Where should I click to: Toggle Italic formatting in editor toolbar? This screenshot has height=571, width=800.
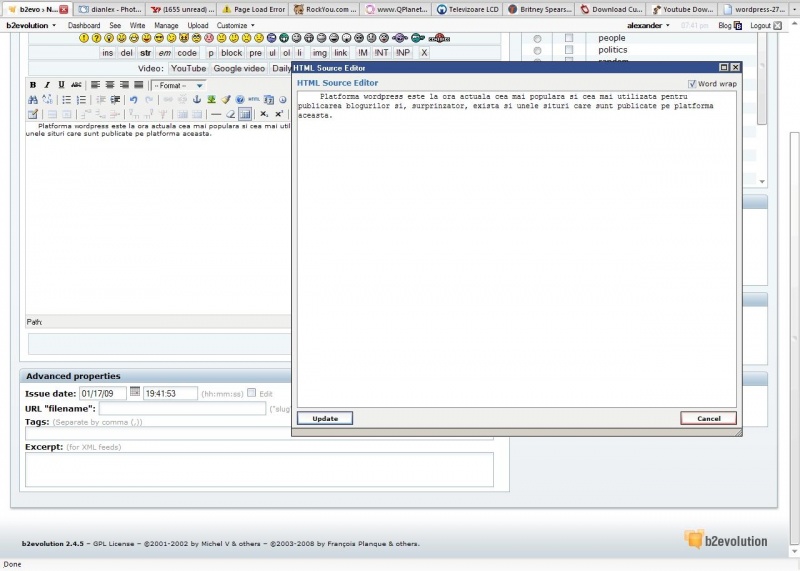47,85
